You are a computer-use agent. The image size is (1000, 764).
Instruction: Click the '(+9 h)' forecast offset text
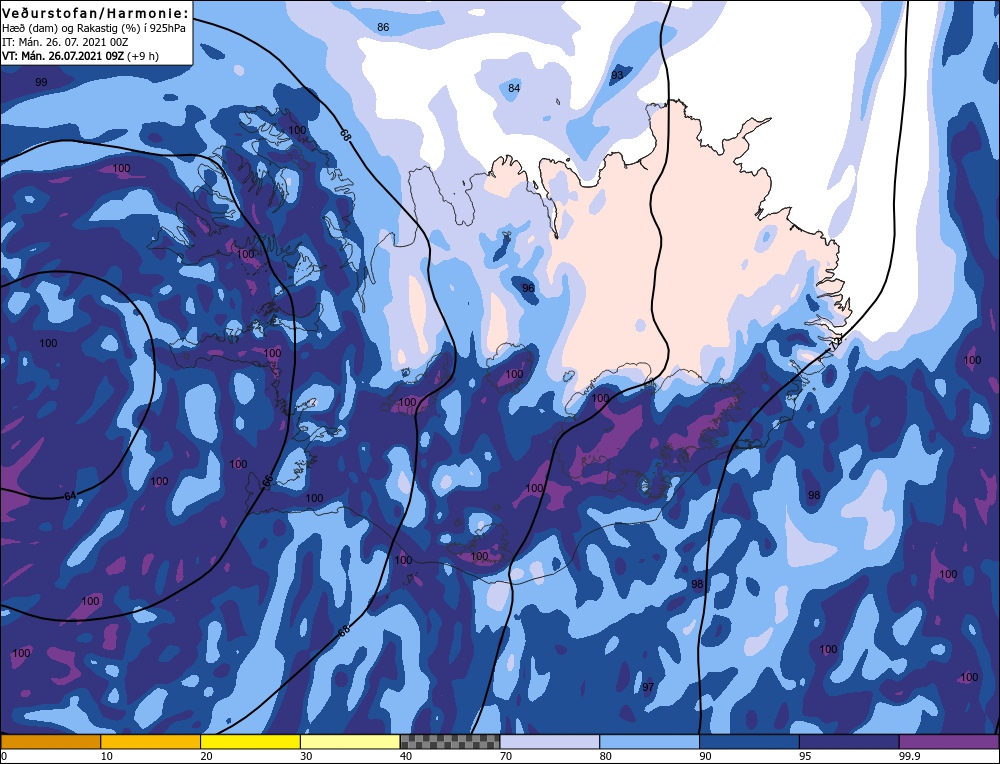[143, 56]
